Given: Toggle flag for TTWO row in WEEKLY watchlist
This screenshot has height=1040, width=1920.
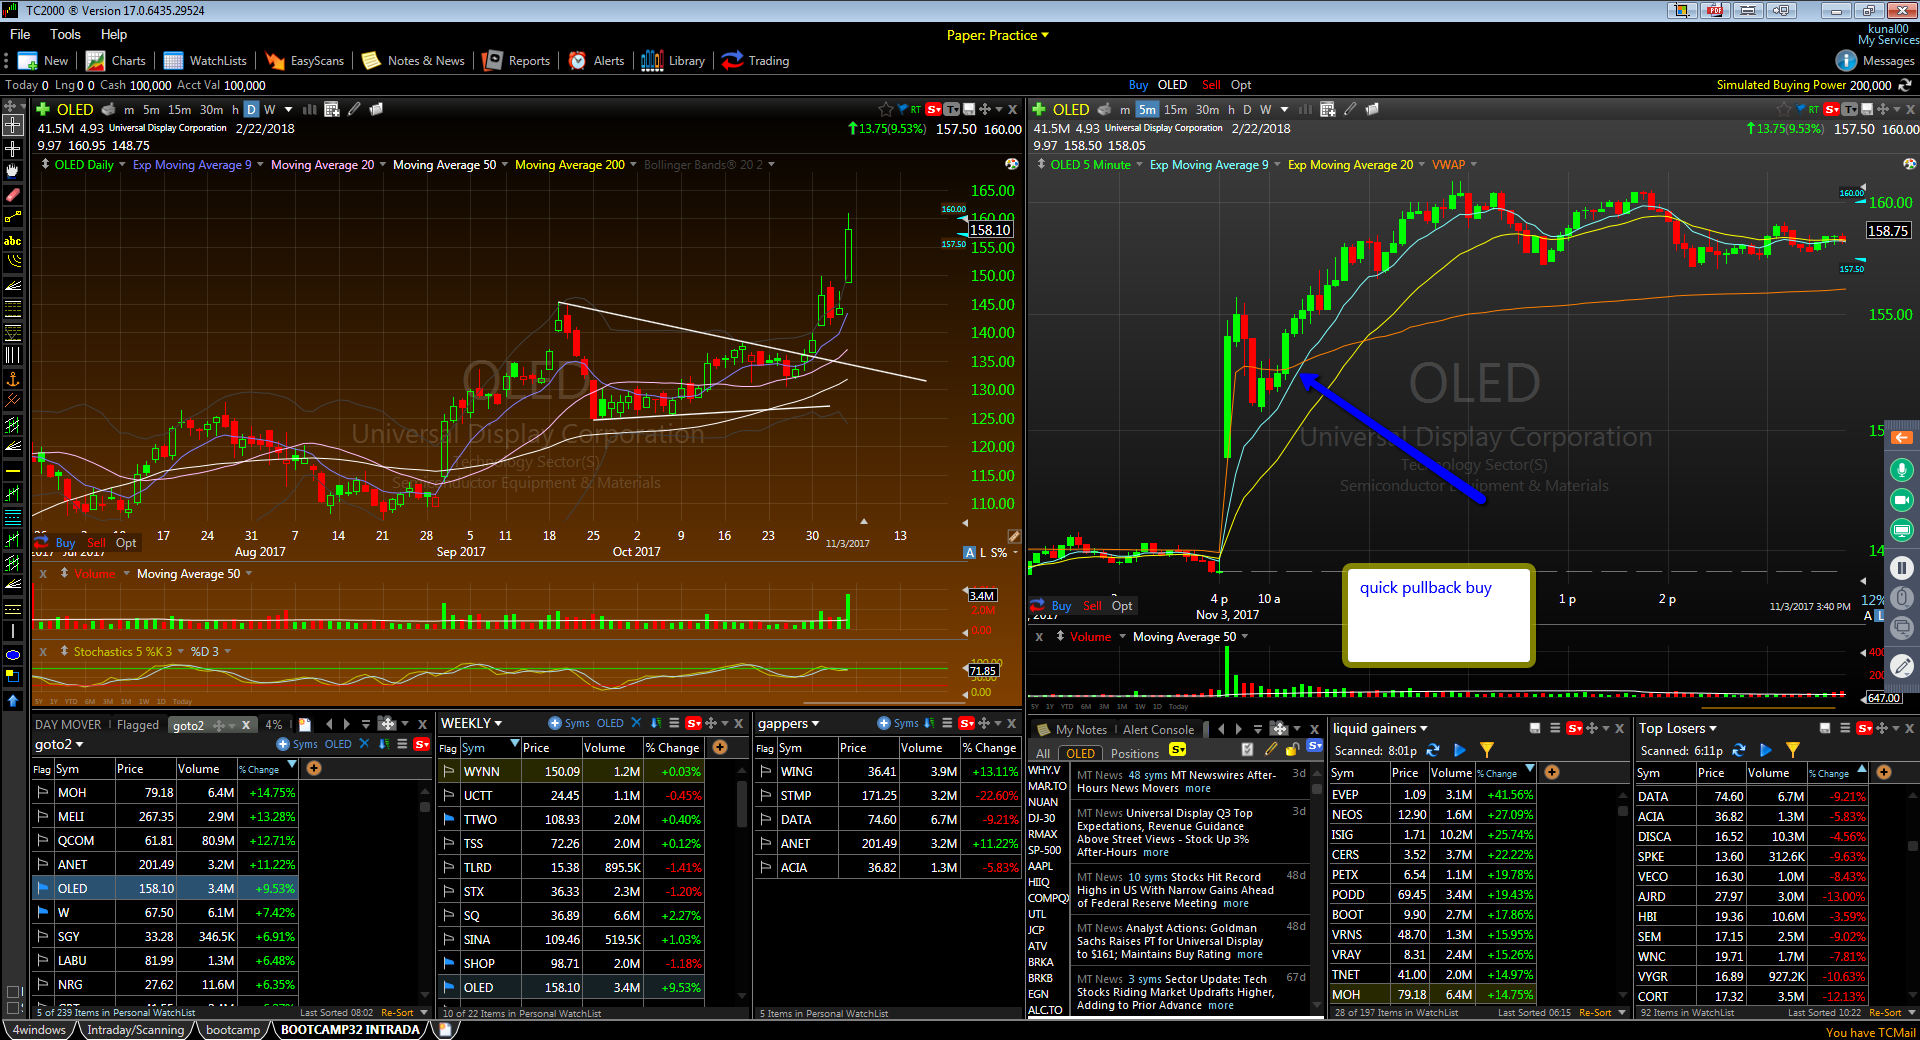Looking at the screenshot, I should point(449,819).
